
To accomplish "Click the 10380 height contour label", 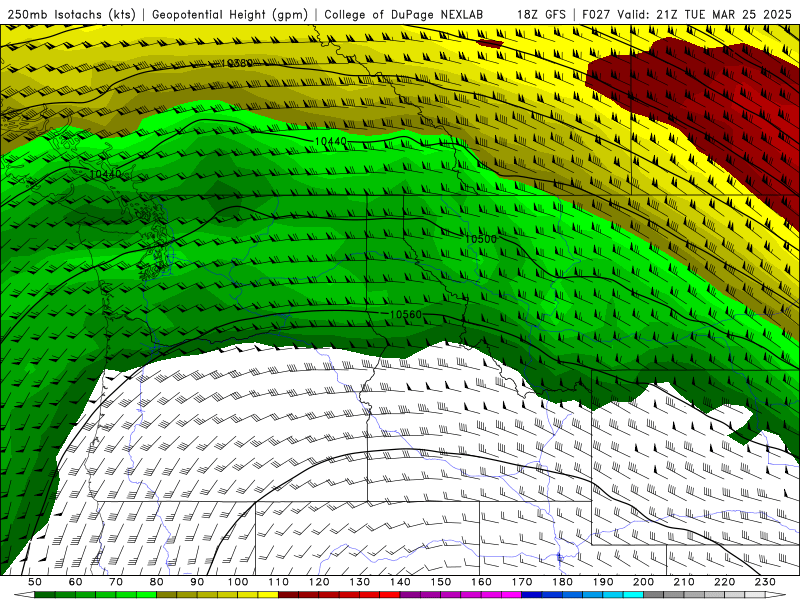I will pyautogui.click(x=237, y=63).
